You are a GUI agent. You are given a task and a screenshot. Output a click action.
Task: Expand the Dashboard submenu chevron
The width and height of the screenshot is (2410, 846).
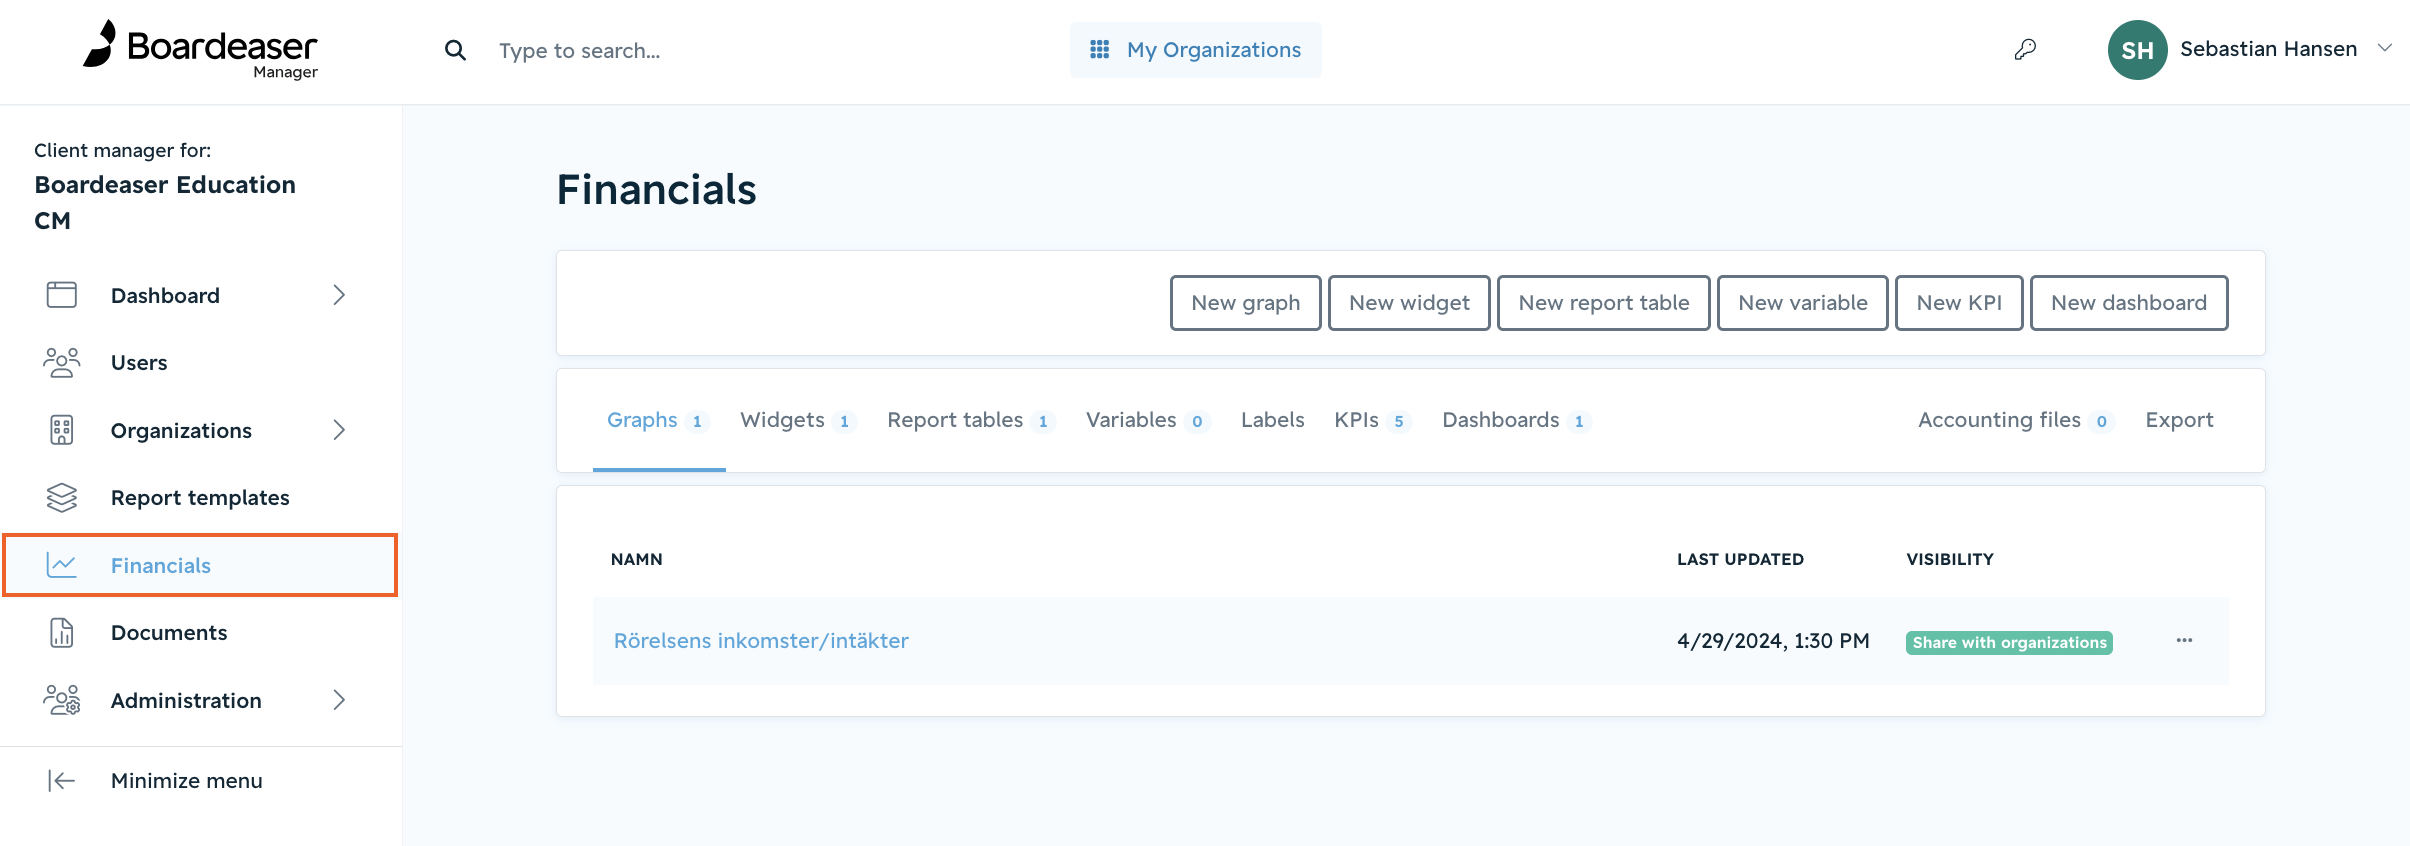339,295
